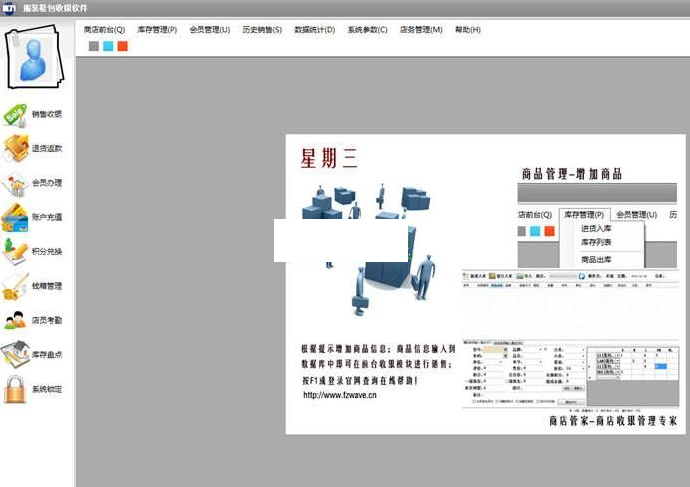Expand the 数据统计(D) menu
Screen dimensions: 690x487
(x=315, y=30)
